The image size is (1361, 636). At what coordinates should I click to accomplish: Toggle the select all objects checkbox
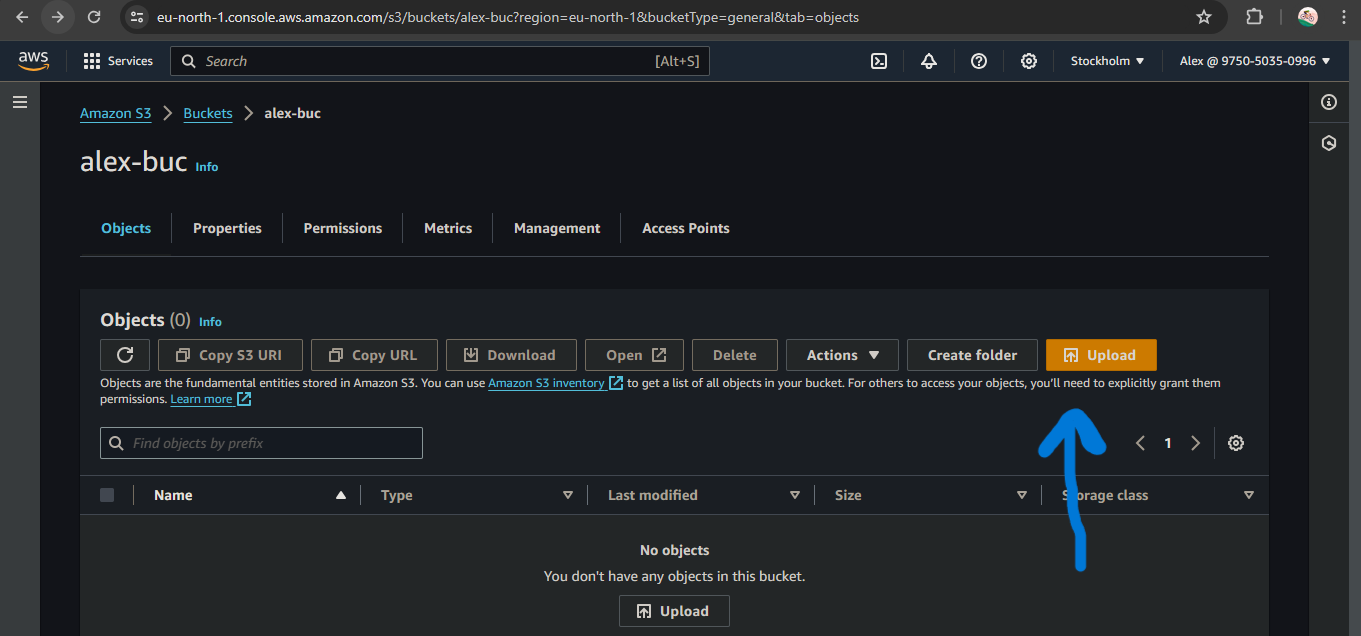tap(107, 495)
